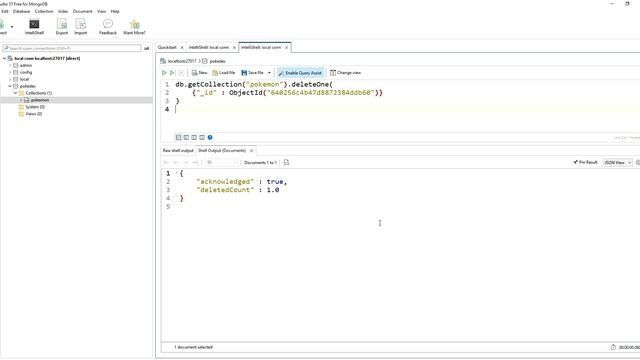Open the Document menu

tap(82, 11)
